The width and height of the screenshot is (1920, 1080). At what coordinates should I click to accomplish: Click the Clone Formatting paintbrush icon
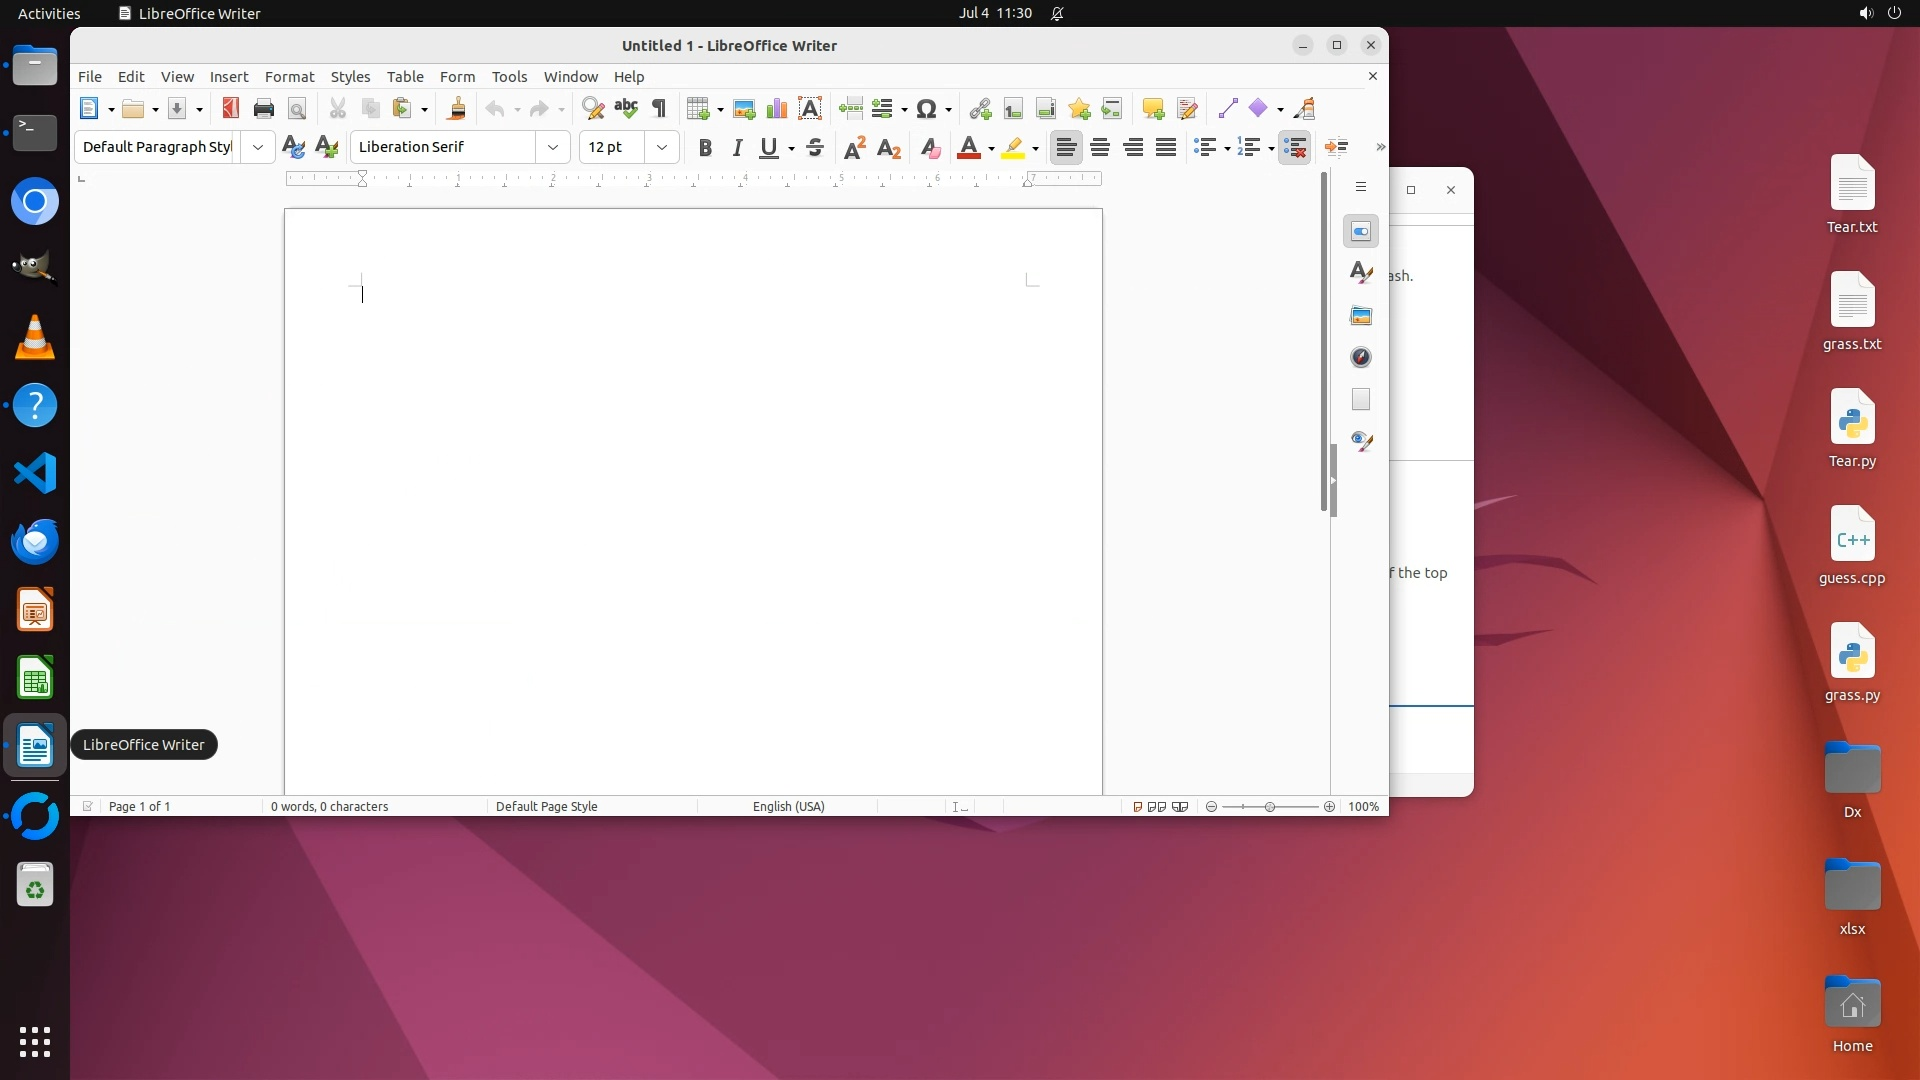pyautogui.click(x=457, y=109)
